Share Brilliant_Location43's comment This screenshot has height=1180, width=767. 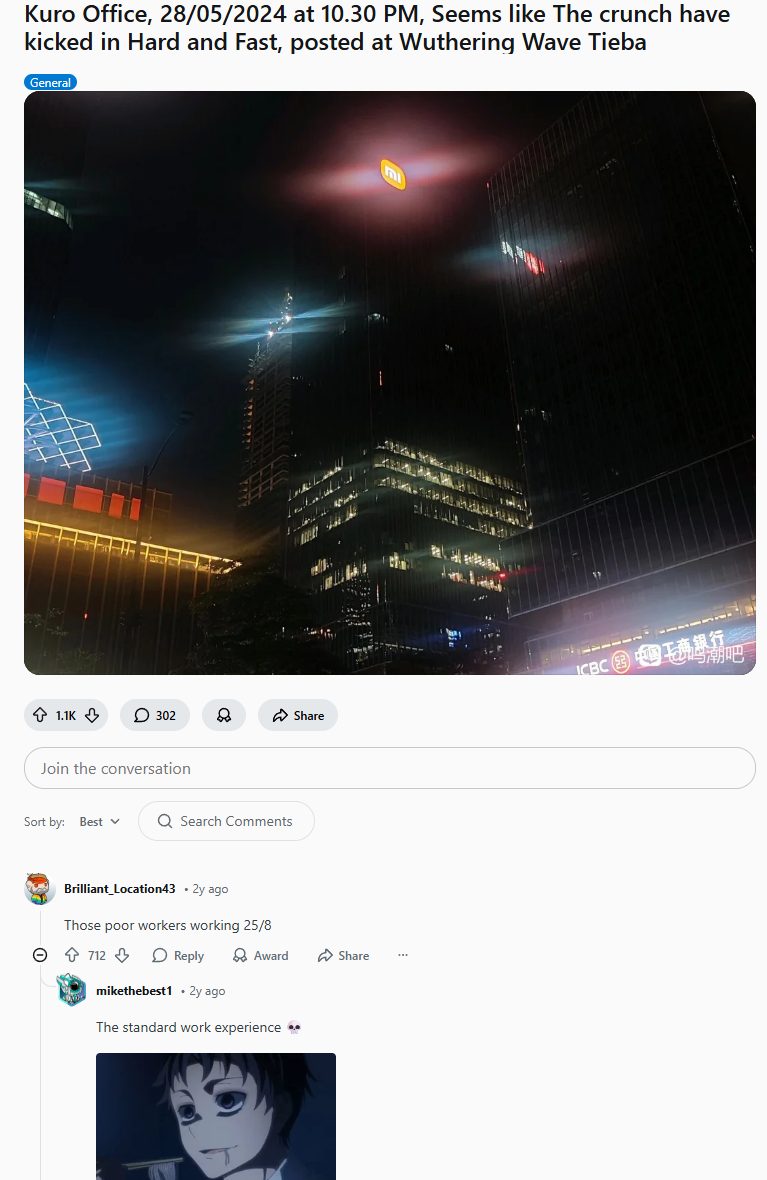pos(343,955)
